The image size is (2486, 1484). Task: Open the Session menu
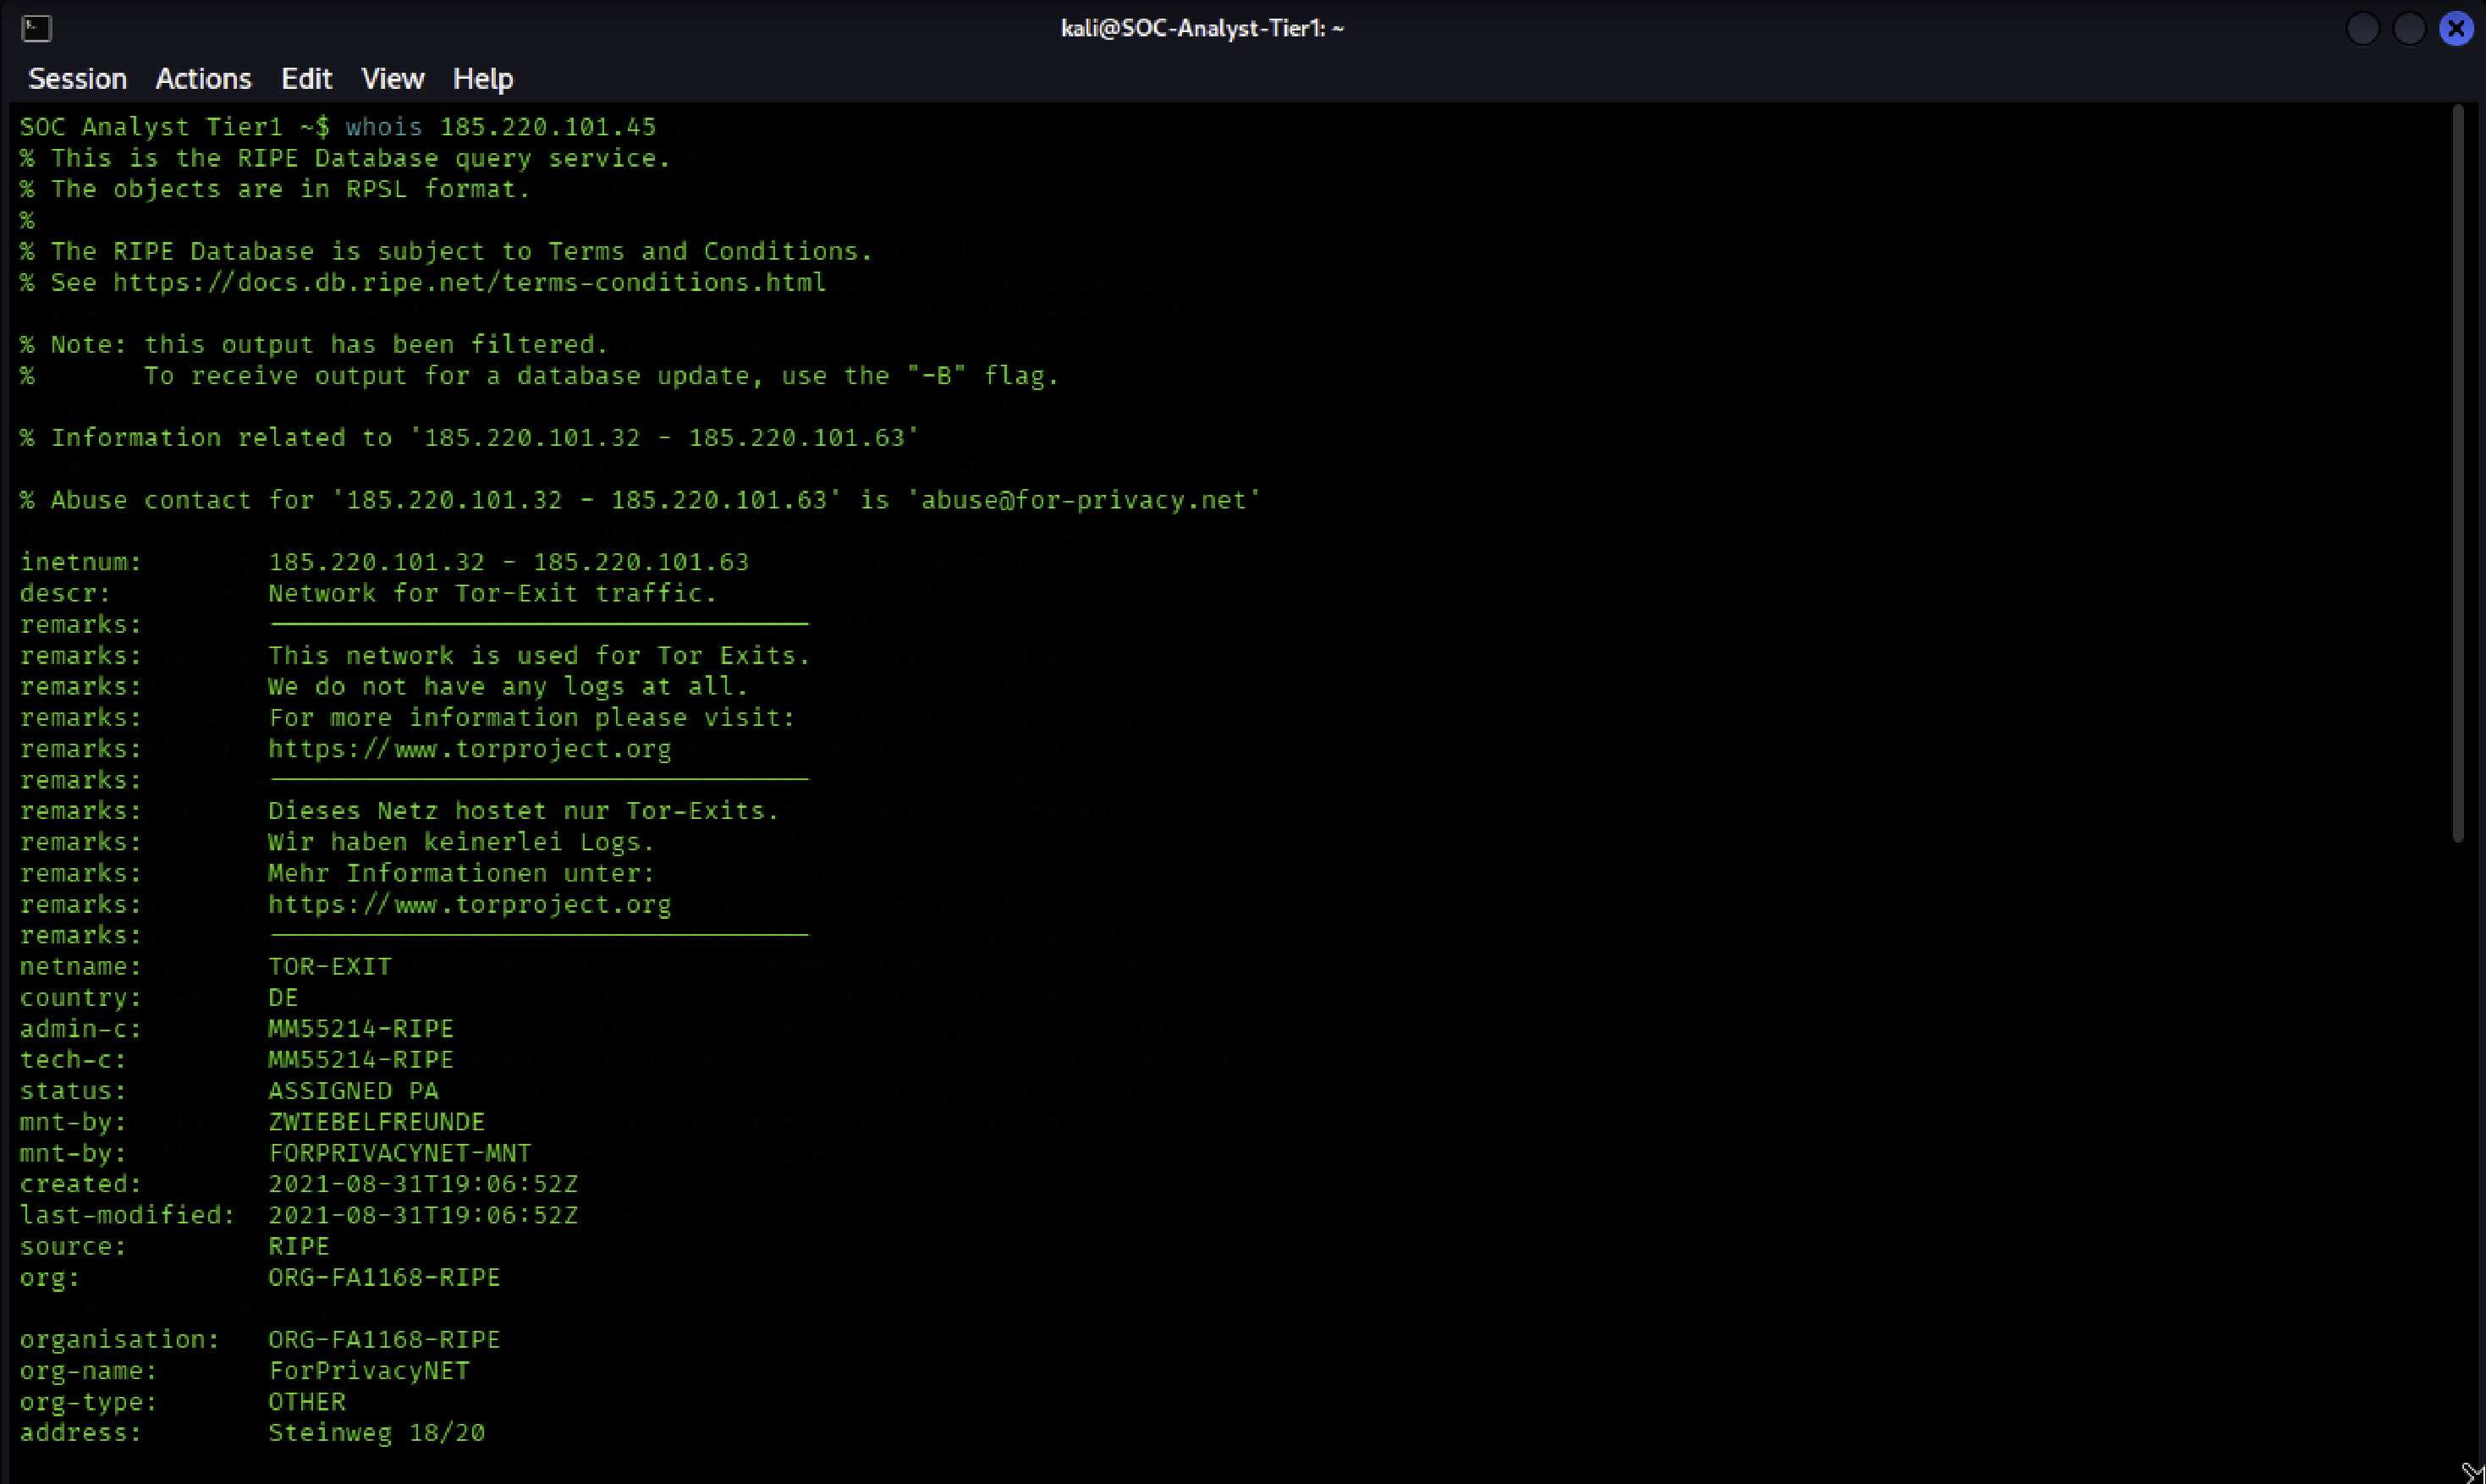[78, 79]
